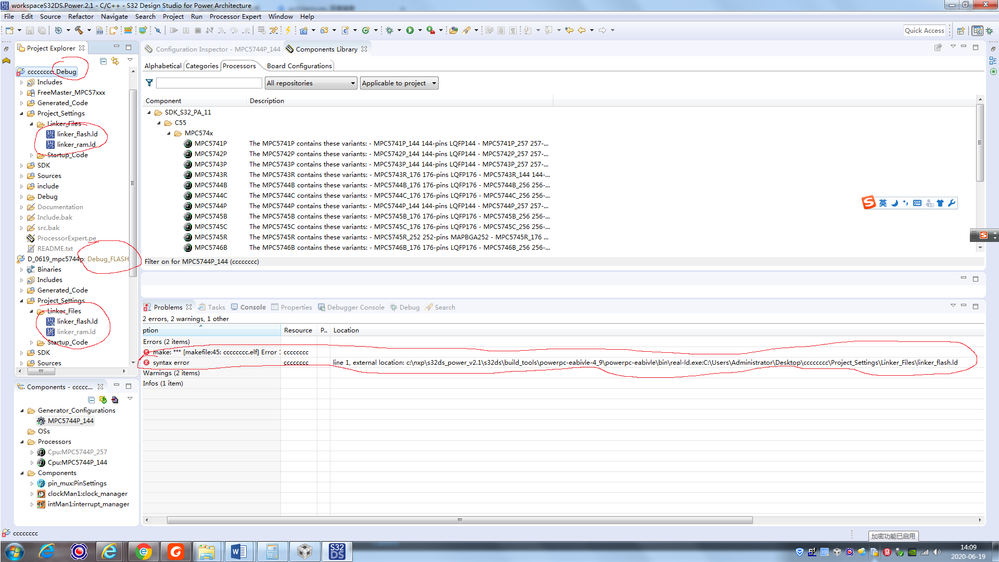The image size is (999, 562).
Task: Click Link with Editor icon in Project Explorer
Action: pyautogui.click(x=115, y=61)
